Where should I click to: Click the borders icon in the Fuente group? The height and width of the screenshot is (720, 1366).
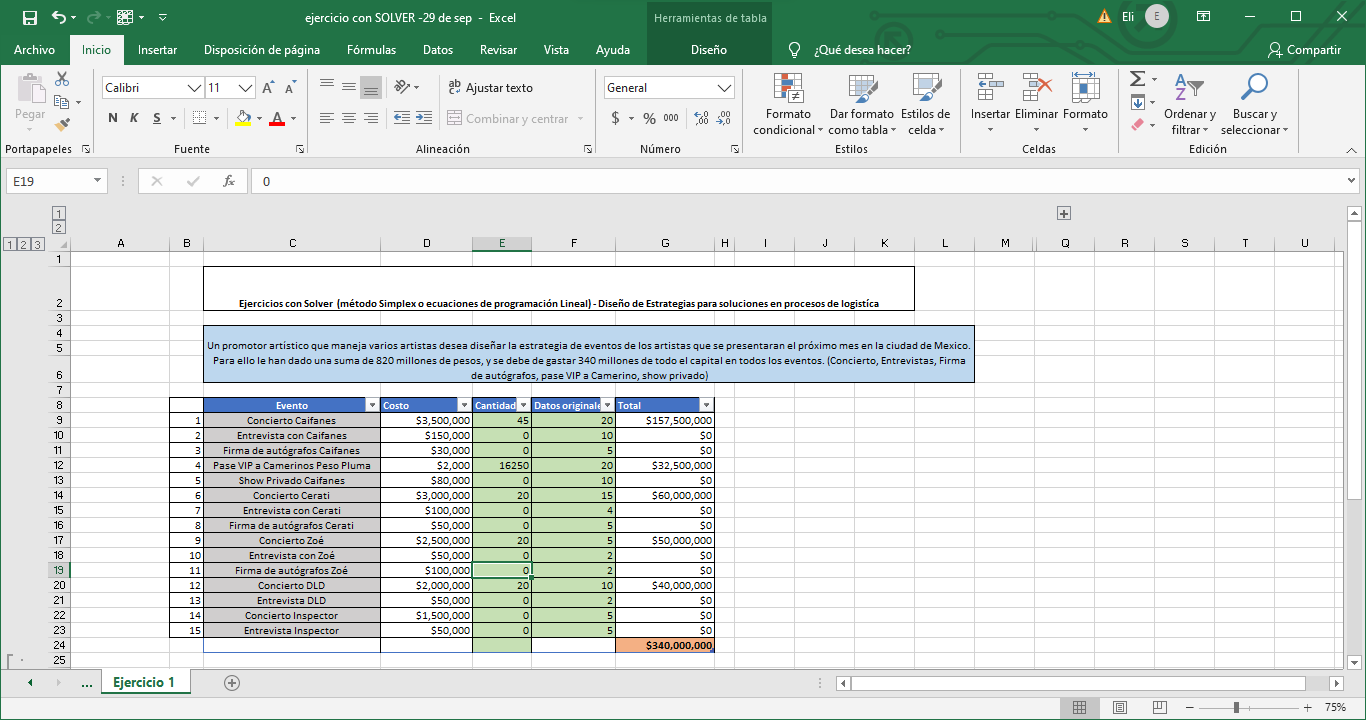(199, 118)
